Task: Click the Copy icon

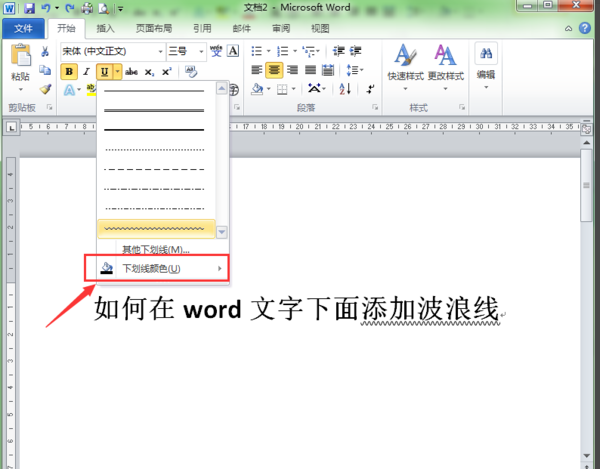Action: click(45, 70)
